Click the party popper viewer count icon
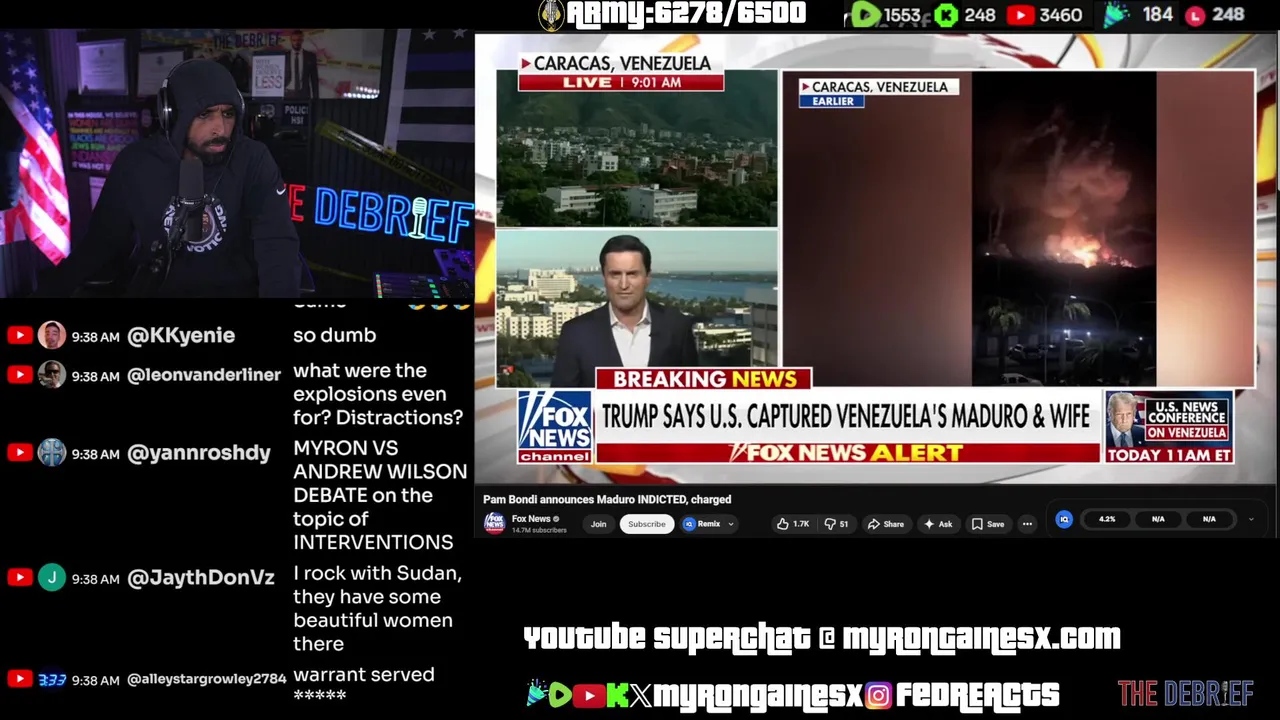The width and height of the screenshot is (1280, 720). pos(1117,14)
